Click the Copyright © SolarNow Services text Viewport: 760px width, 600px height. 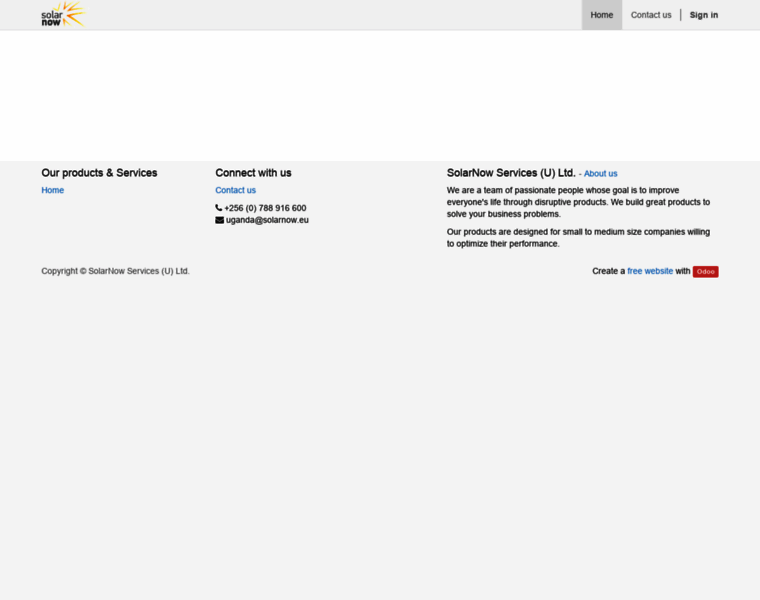115,271
